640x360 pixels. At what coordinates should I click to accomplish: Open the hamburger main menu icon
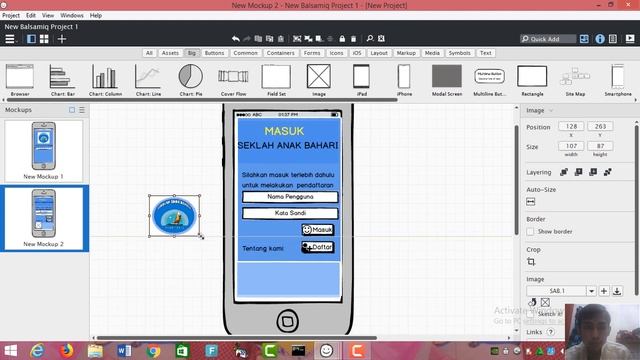click(10, 39)
